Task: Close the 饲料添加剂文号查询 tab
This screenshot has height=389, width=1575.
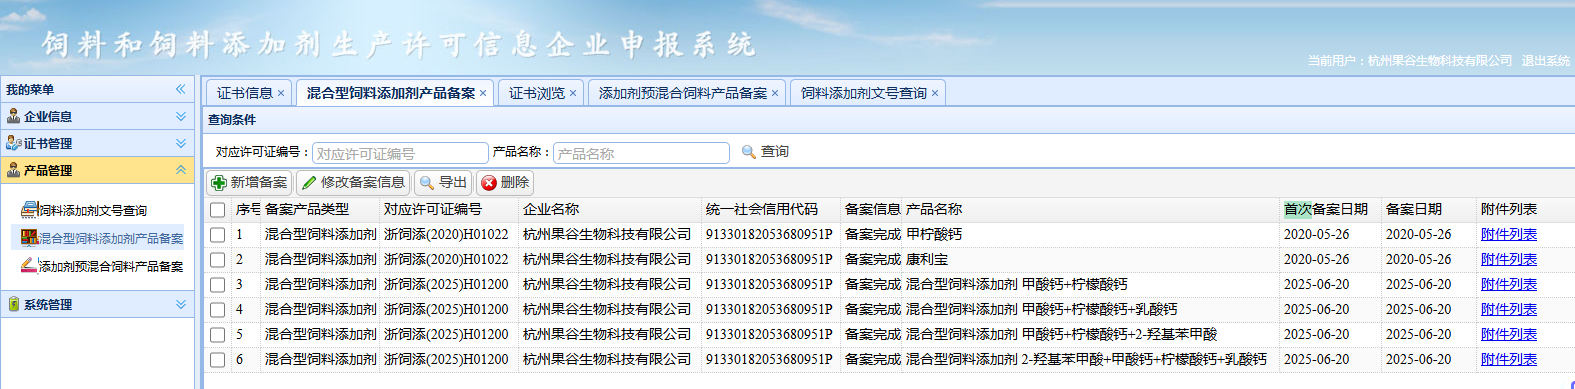Action: [x=935, y=94]
